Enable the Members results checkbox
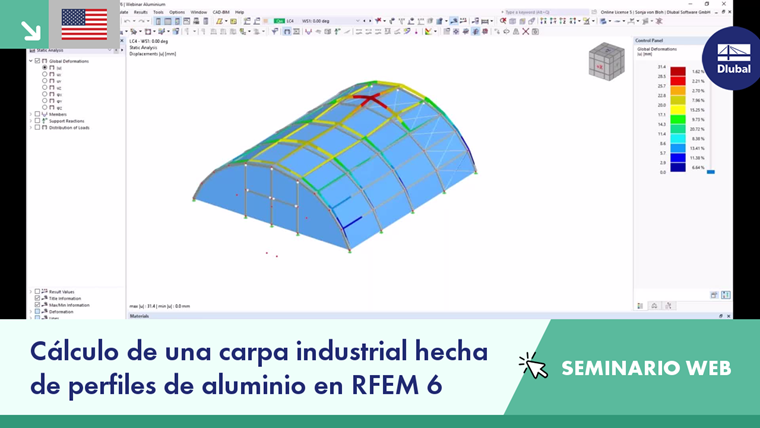760x428 pixels. tap(37, 114)
